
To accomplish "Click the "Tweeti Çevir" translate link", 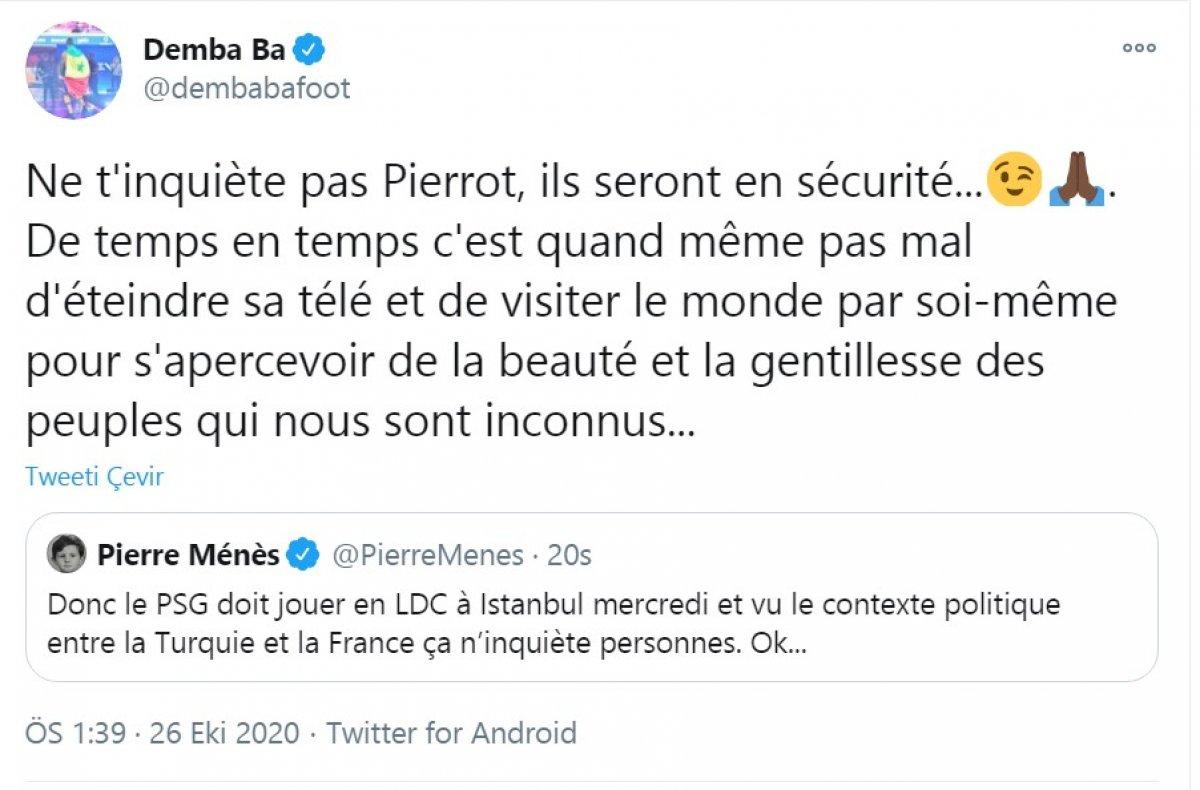I will pyautogui.click(x=94, y=477).
